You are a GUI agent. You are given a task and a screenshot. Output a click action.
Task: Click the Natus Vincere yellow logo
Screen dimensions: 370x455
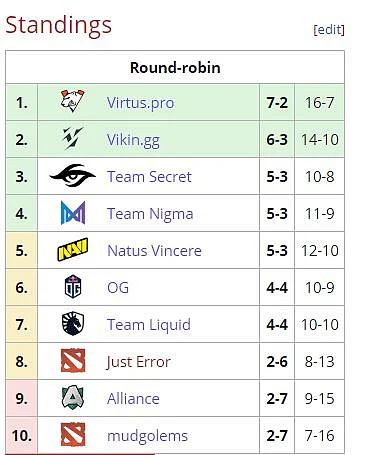(73, 249)
